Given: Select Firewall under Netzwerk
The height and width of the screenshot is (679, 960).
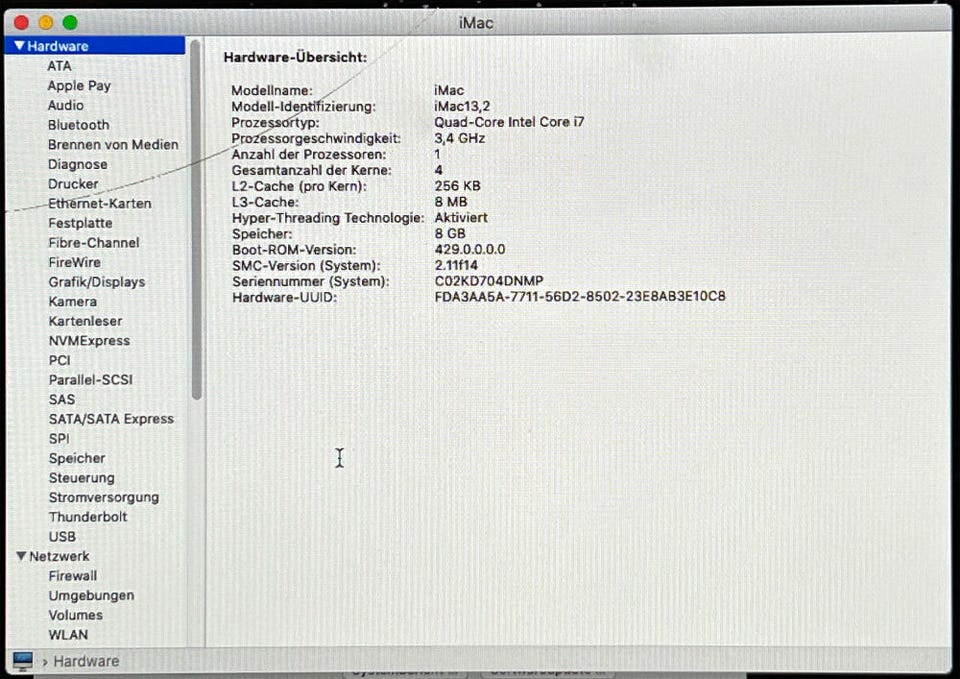Looking at the screenshot, I should coord(73,576).
